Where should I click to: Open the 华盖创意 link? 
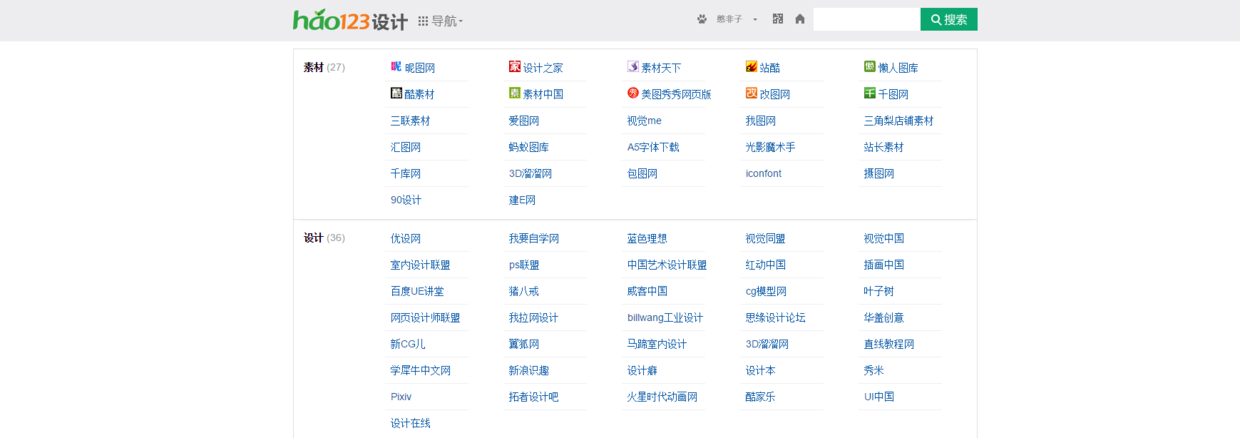tap(884, 318)
